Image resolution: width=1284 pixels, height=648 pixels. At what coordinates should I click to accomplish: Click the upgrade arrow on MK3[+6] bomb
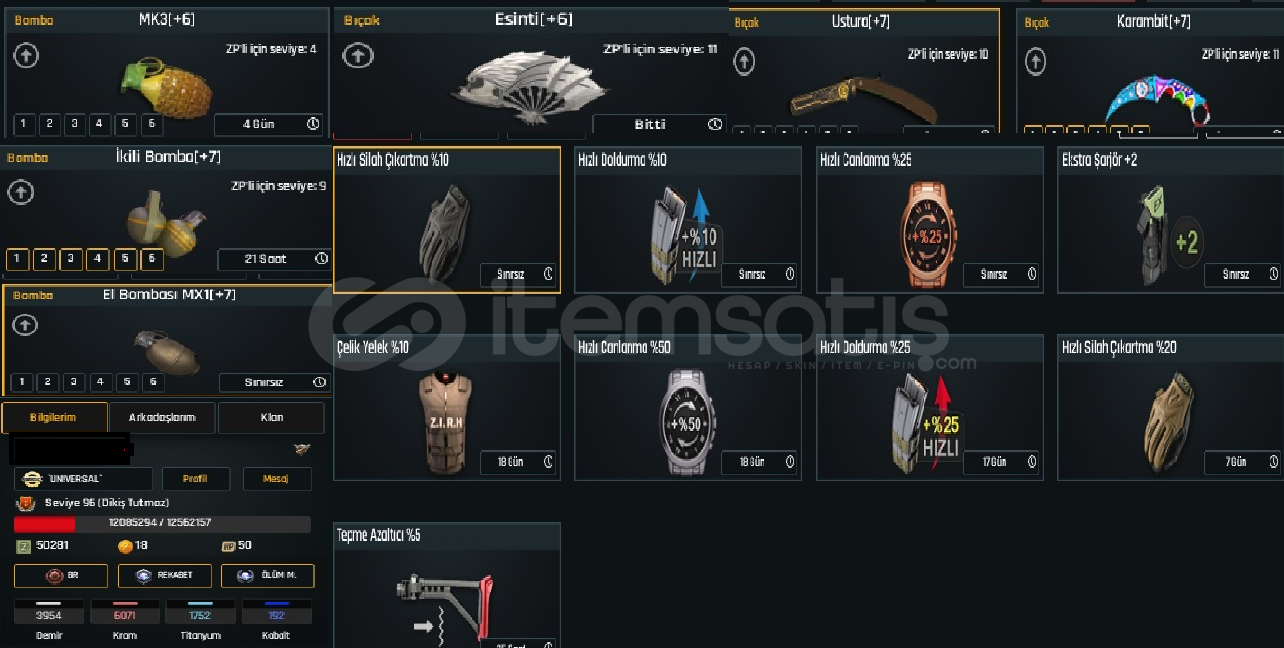26,55
